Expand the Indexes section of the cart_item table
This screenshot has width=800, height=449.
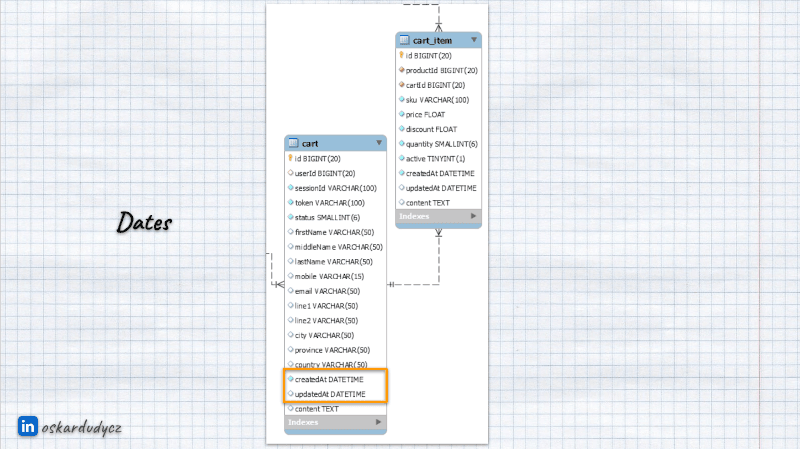(x=473, y=216)
